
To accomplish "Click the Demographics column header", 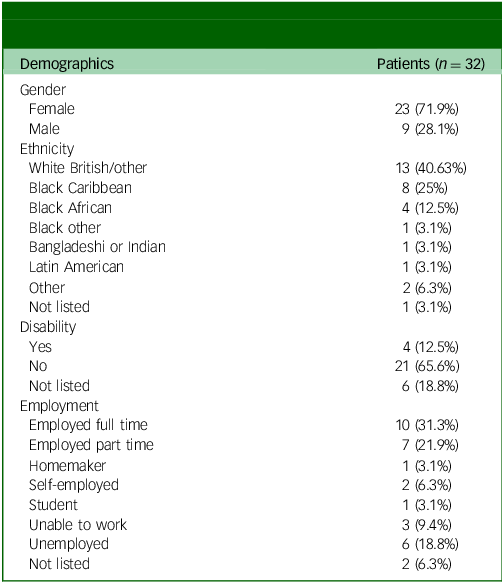I will [x=67, y=64].
